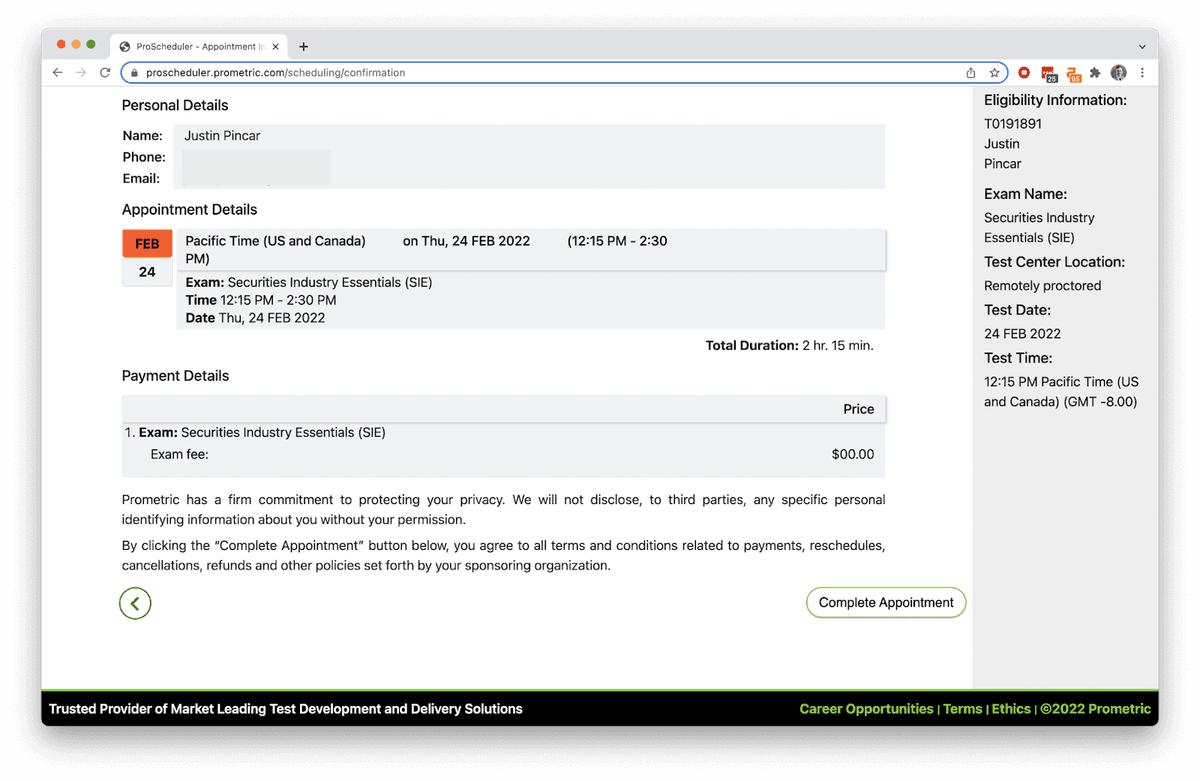The height and width of the screenshot is (781, 1200).
Task: Close the ProScheduler tab
Action: click(276, 46)
